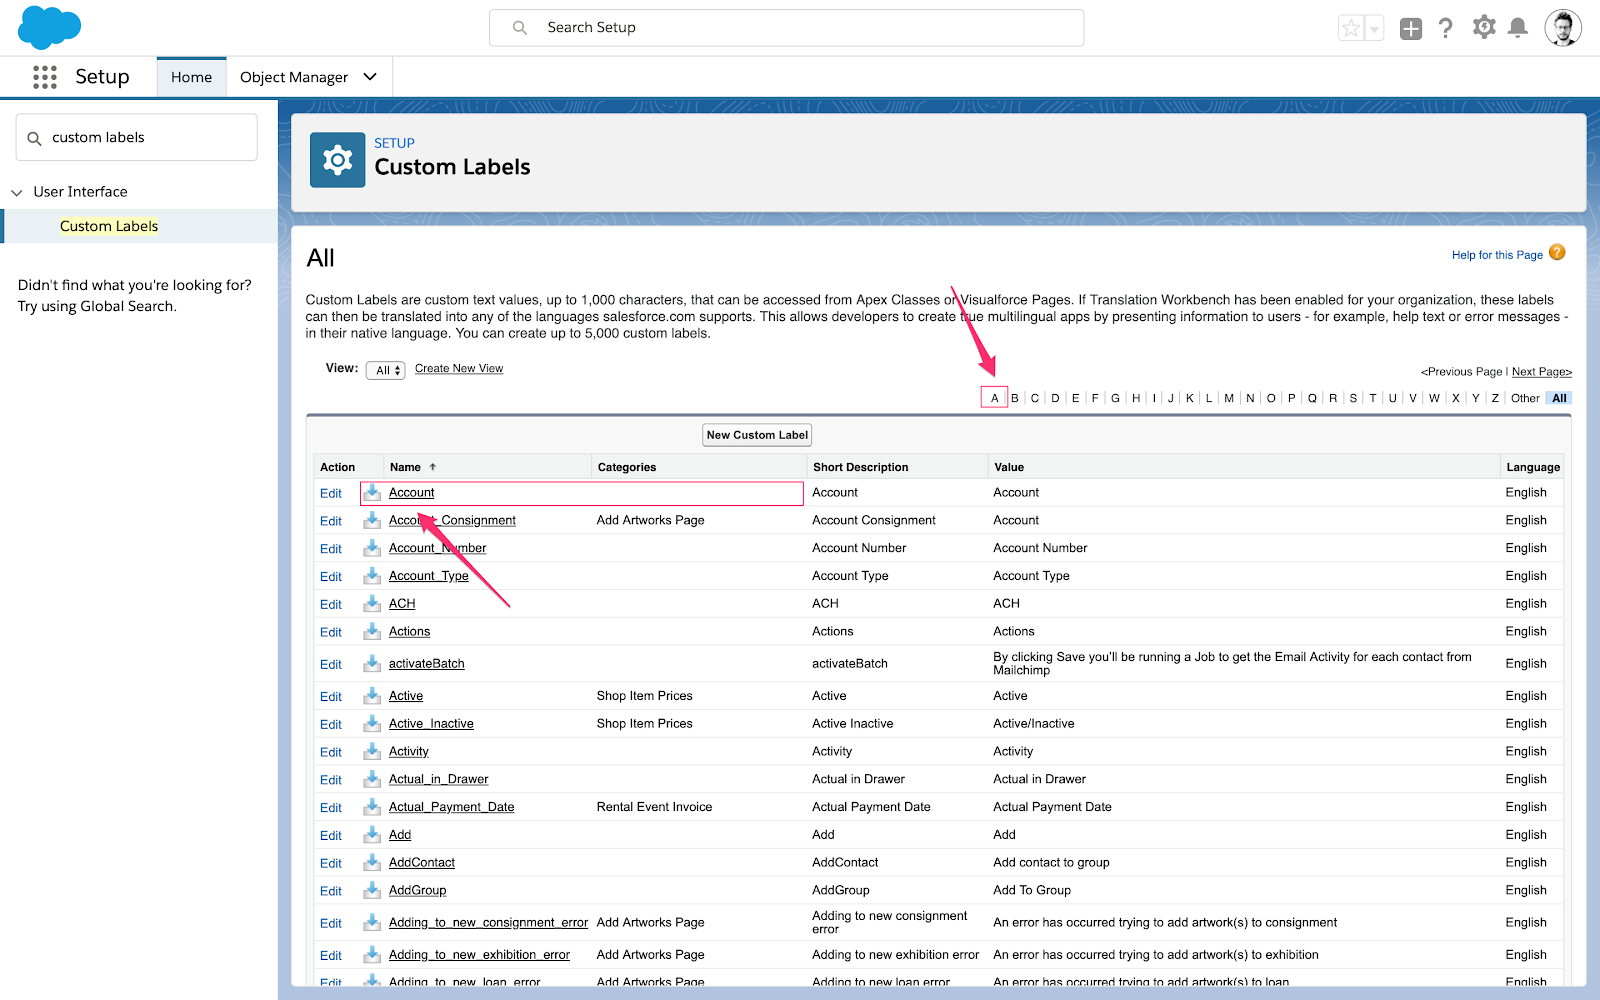Click the Search Setup field
Screen dimensions: 1600x1000
tap(786, 28)
